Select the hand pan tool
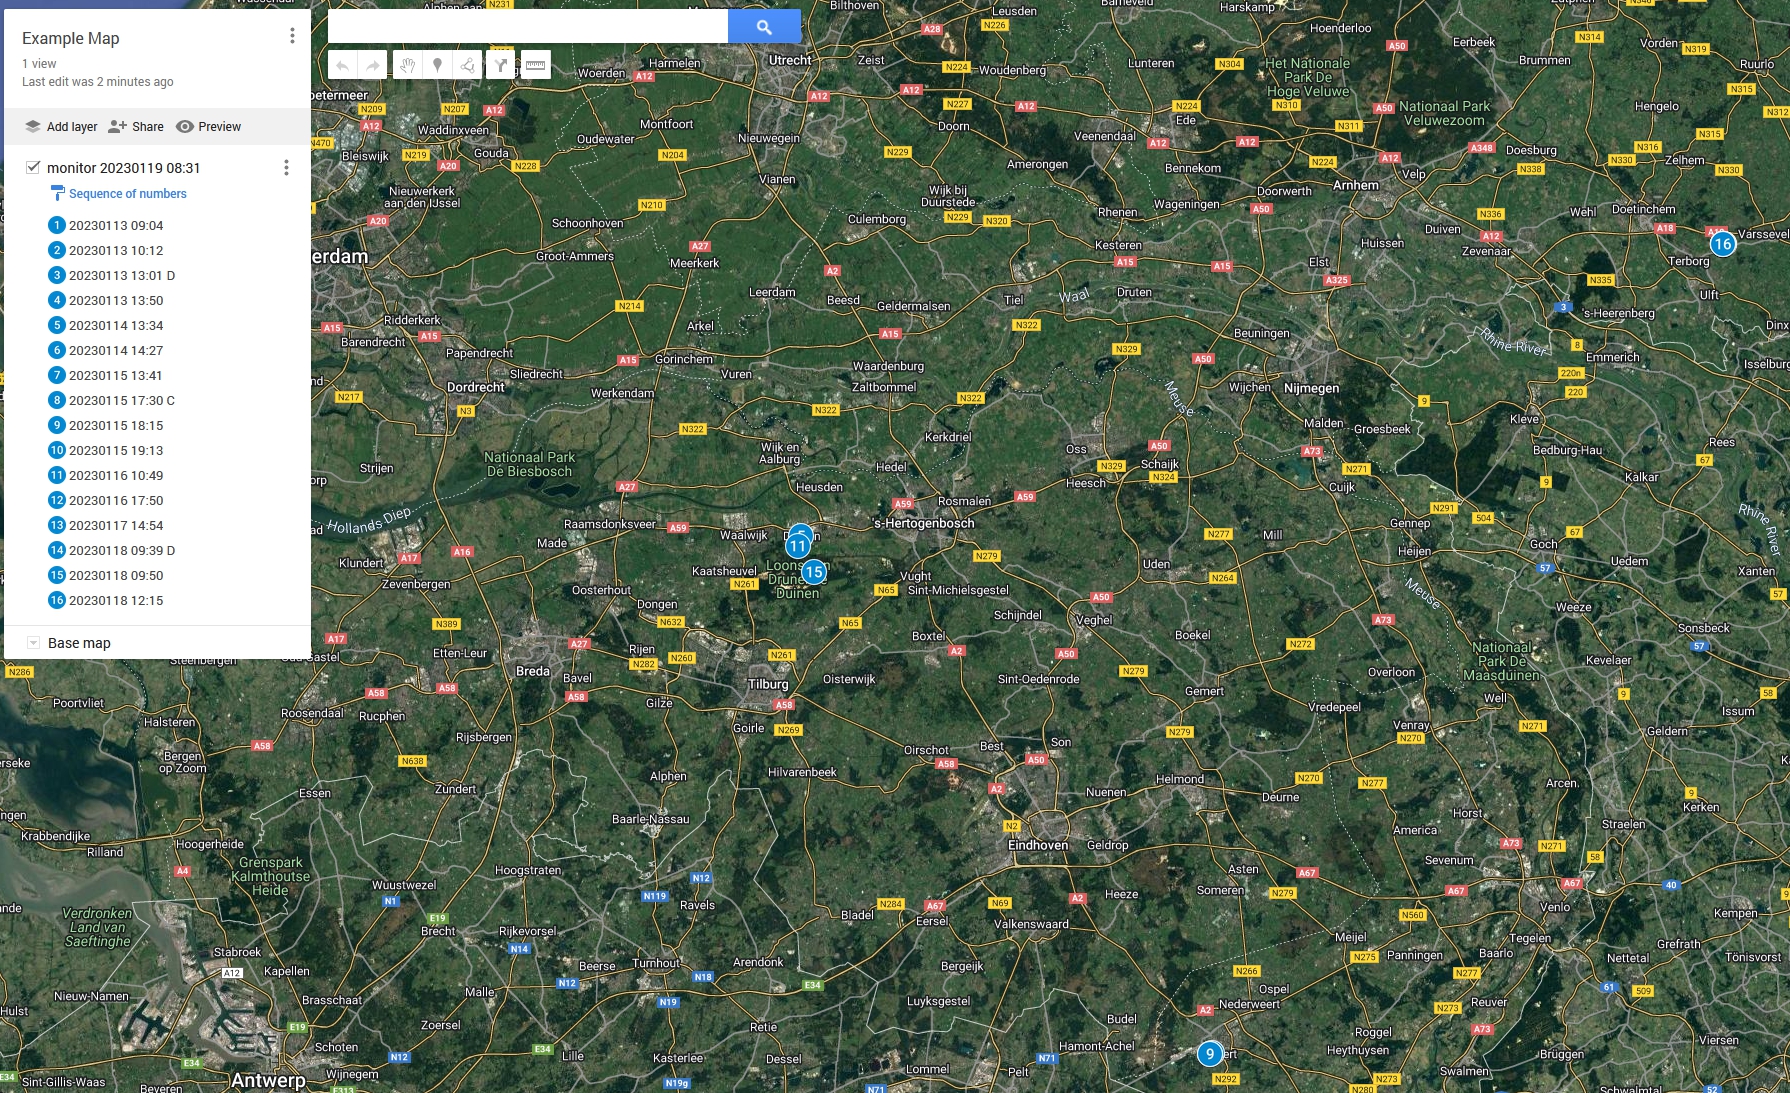The image size is (1790, 1093). [407, 66]
